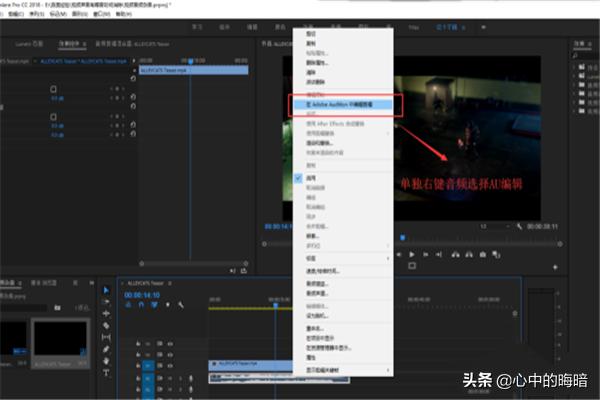Click Effect Controls bottom zoom scrollbar

click(194, 263)
